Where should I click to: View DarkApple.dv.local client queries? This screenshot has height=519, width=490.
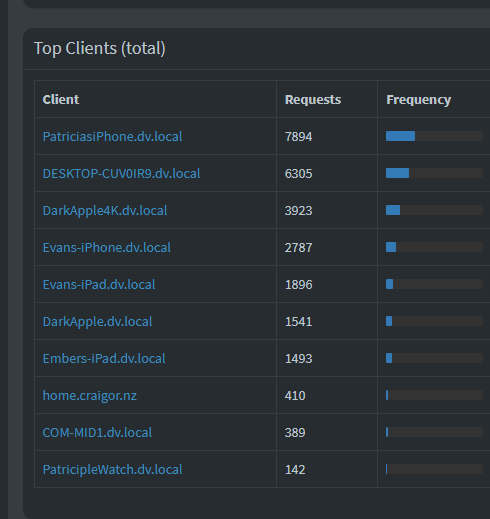(97, 321)
